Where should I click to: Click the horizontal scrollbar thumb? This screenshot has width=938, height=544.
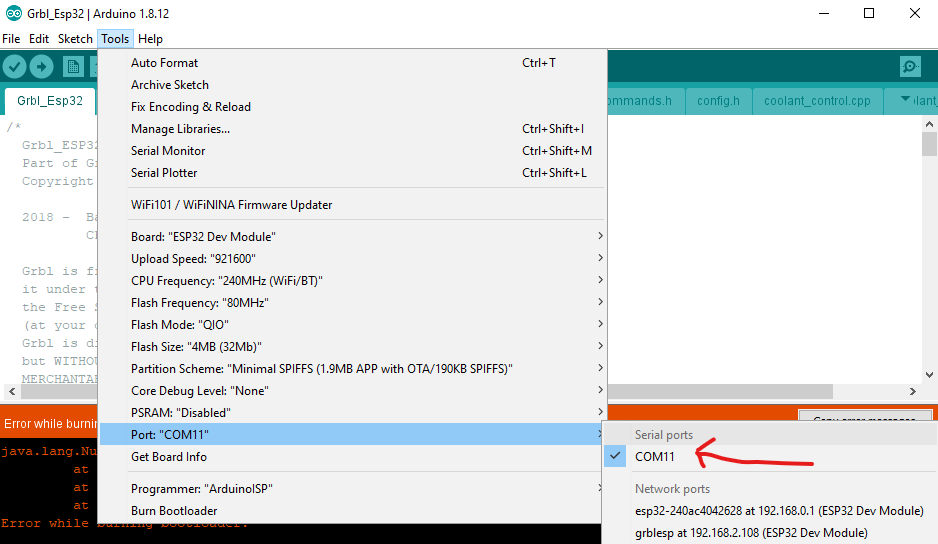click(720, 391)
